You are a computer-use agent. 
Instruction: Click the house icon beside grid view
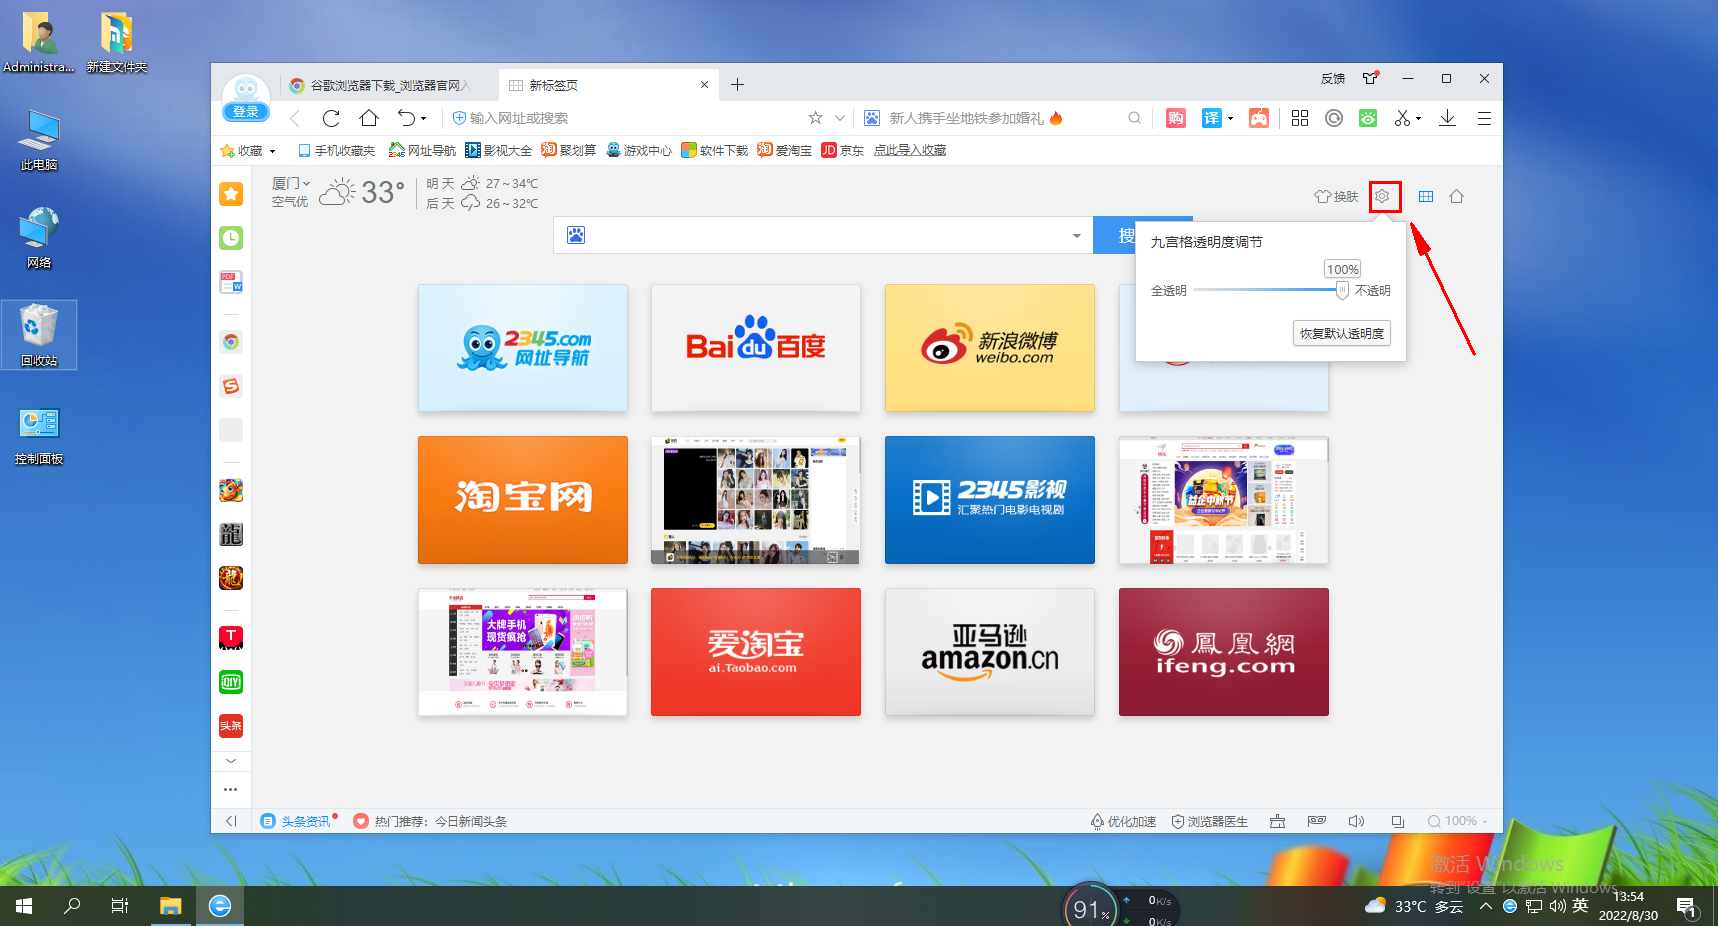[1457, 196]
